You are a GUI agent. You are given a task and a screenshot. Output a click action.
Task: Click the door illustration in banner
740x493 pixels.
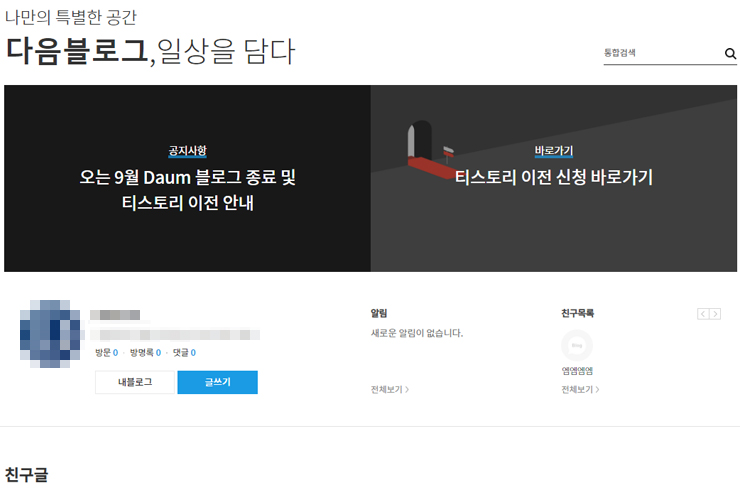430,149
